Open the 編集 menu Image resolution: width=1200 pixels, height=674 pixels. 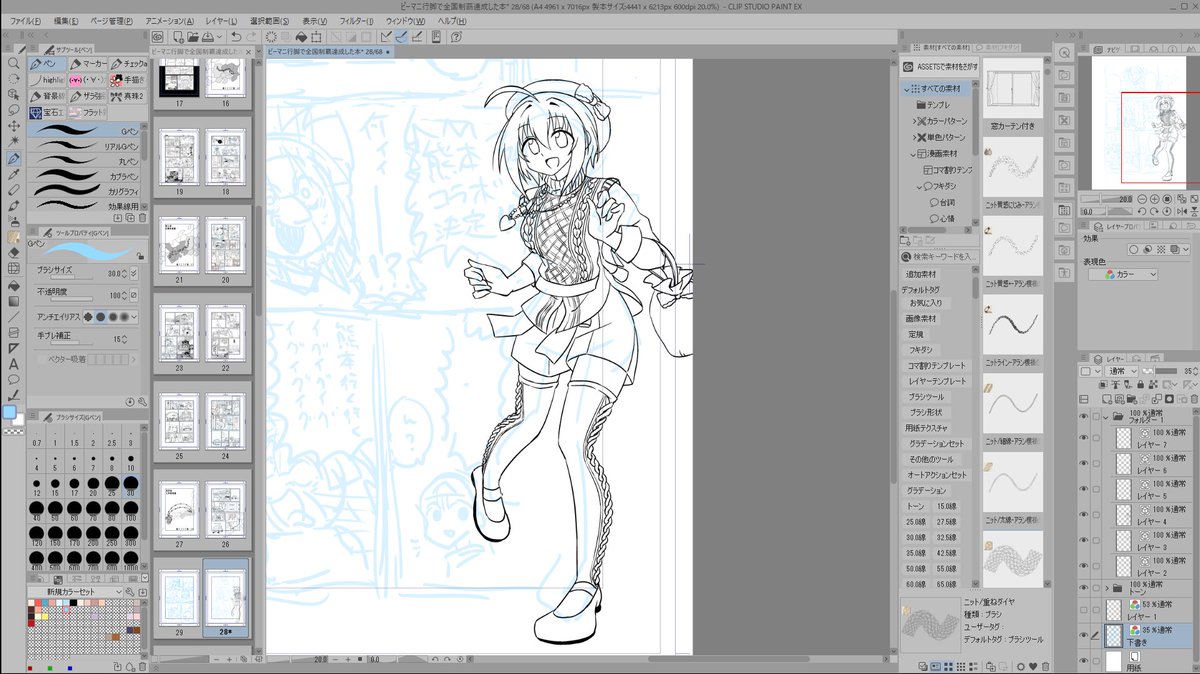click(64, 20)
